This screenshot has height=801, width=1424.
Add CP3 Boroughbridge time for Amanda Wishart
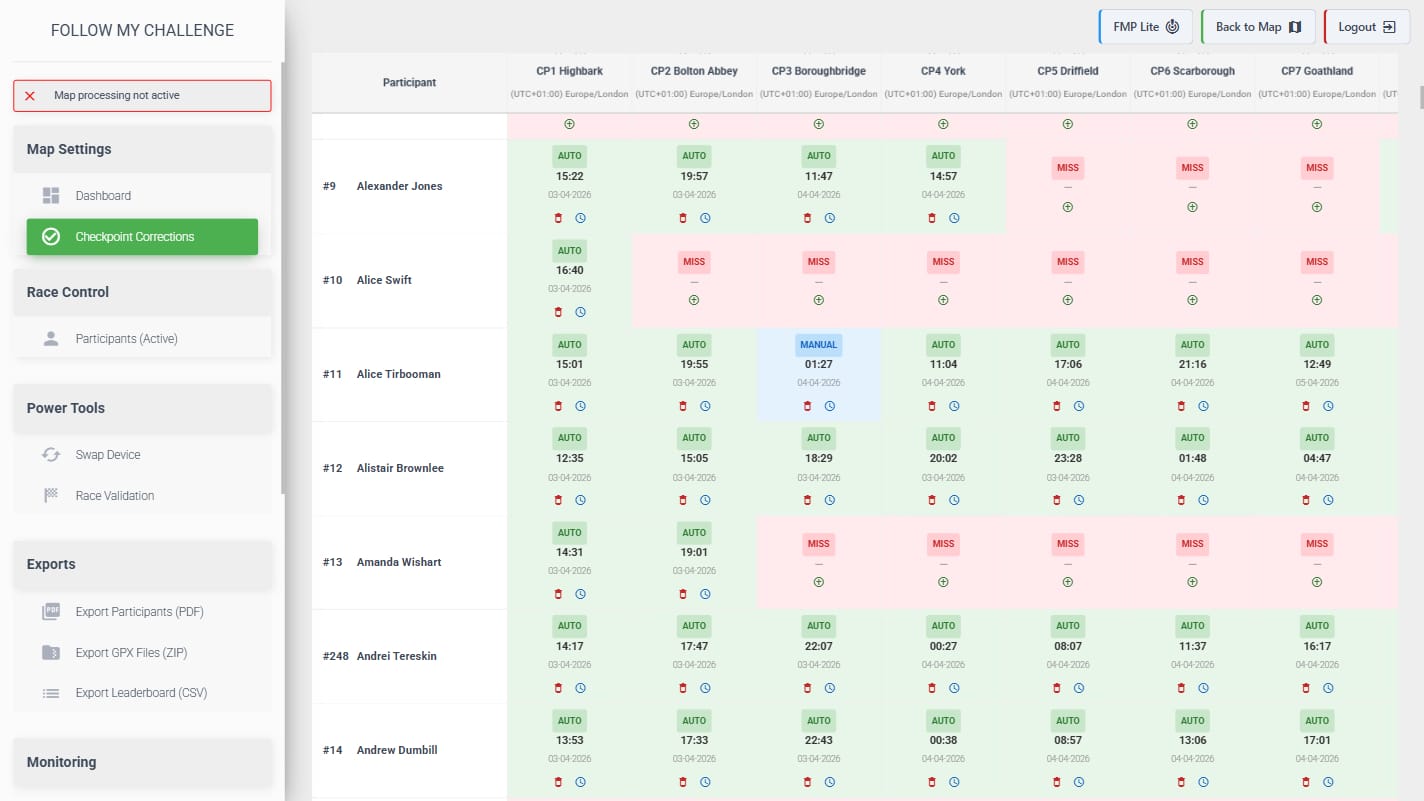click(x=818, y=582)
